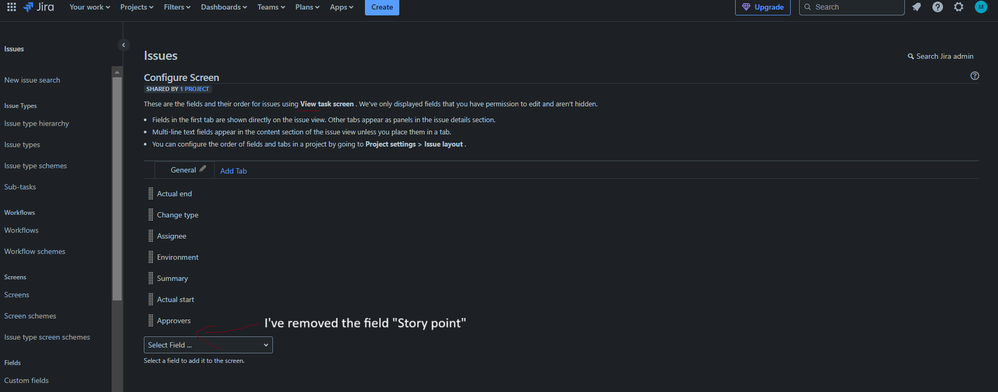
Task: Expand the Projects menu
Action: click(137, 7)
